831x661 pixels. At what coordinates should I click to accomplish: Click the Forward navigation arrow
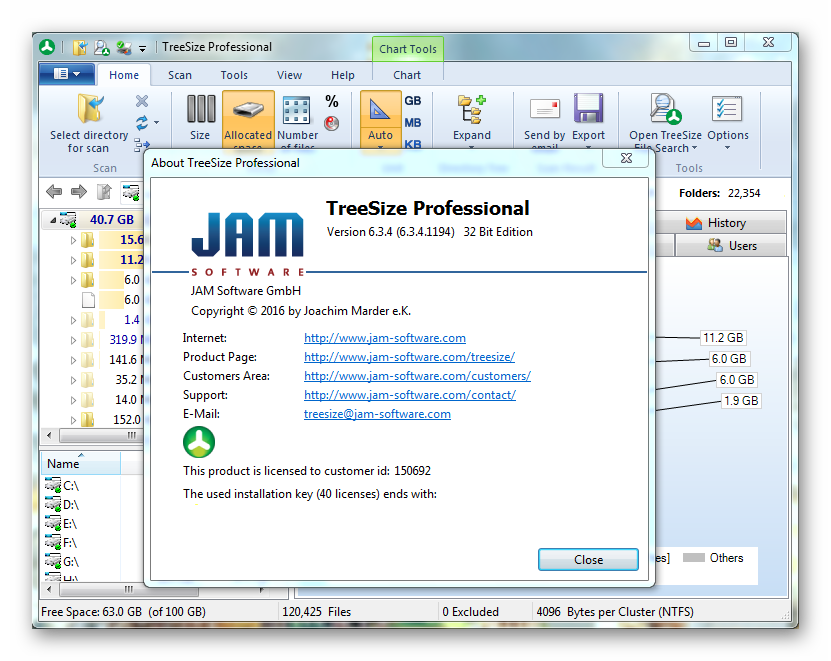tap(79, 191)
